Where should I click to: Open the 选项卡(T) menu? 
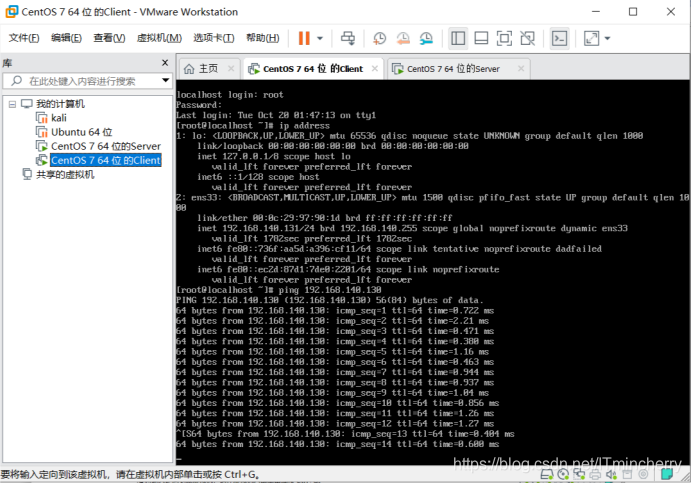[214, 38]
